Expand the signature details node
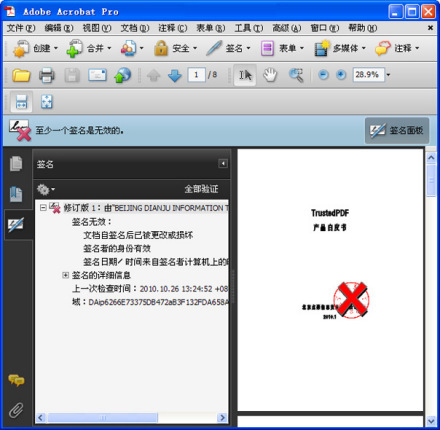 66,275
